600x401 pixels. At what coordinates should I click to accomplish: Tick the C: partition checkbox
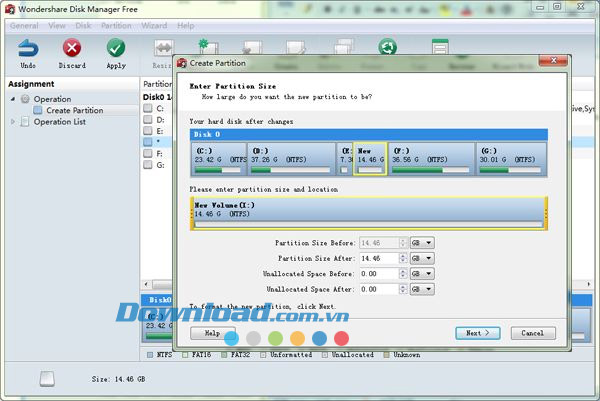[148, 108]
